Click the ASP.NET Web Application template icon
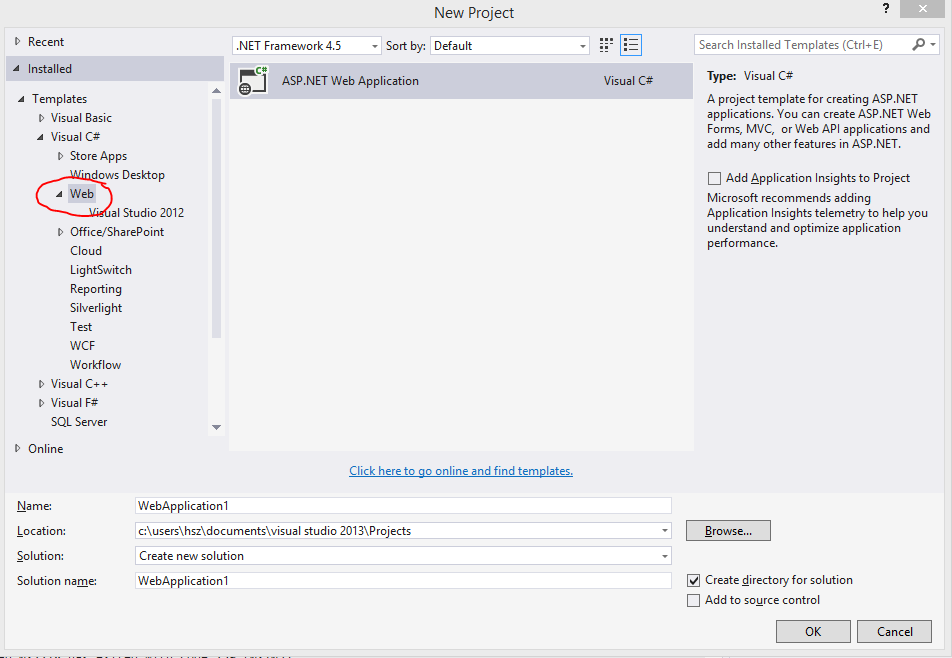Screen dimensions: 952x658 pos(253,81)
